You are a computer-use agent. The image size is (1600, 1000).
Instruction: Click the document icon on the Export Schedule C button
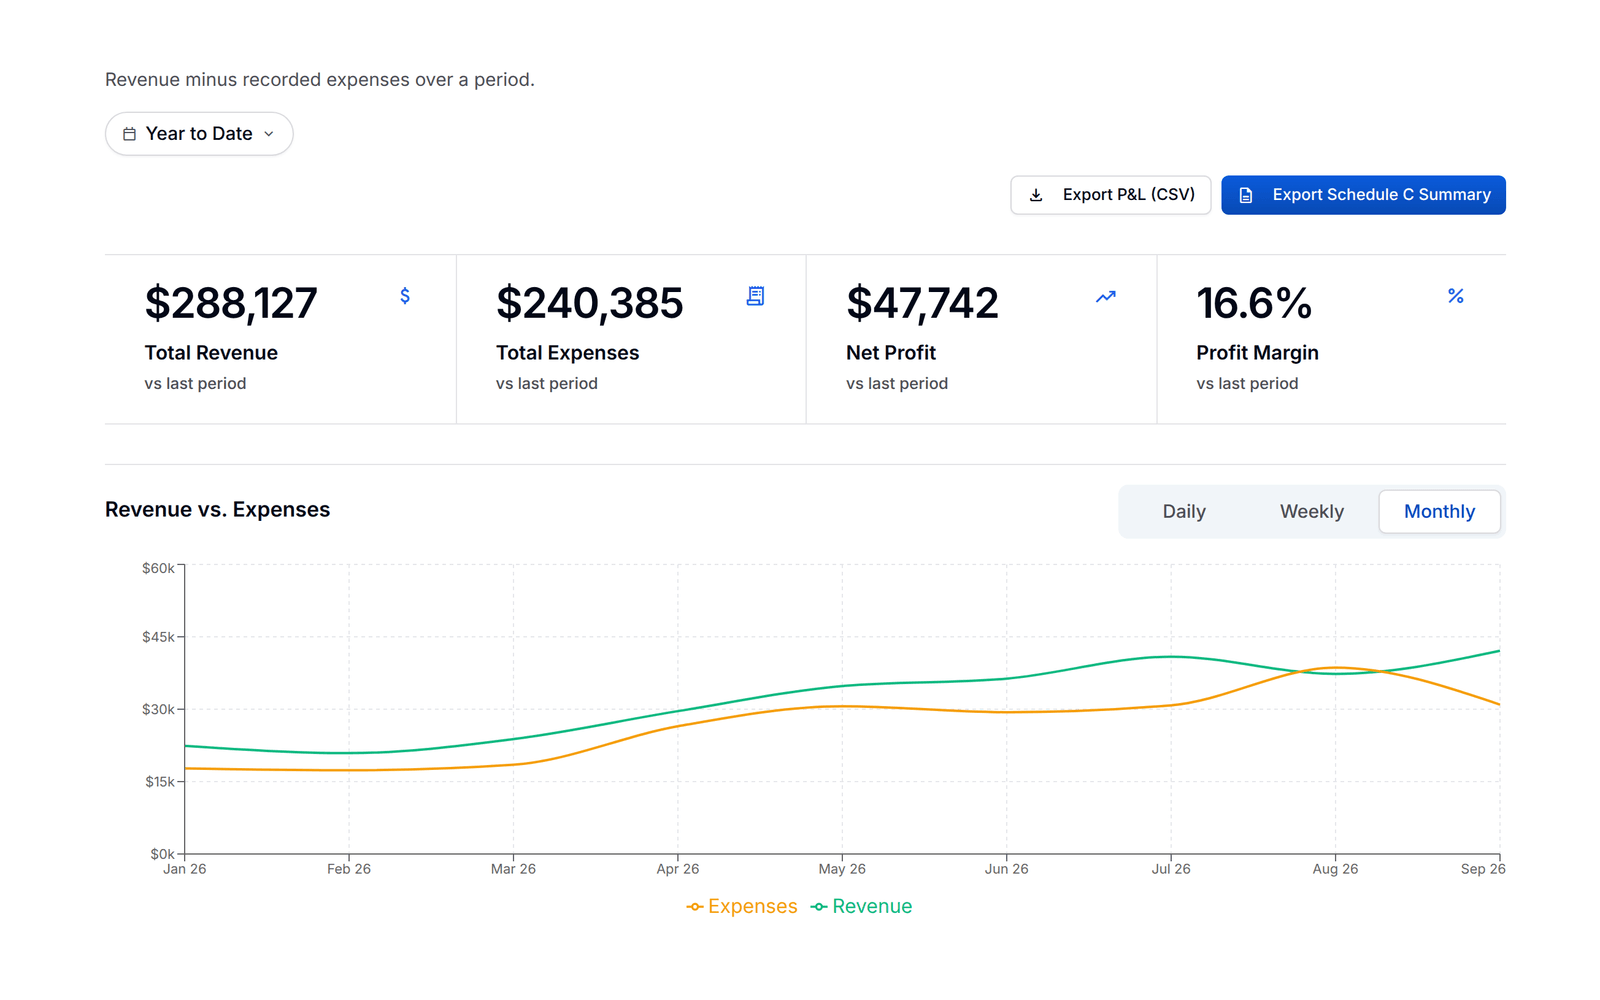tap(1246, 195)
